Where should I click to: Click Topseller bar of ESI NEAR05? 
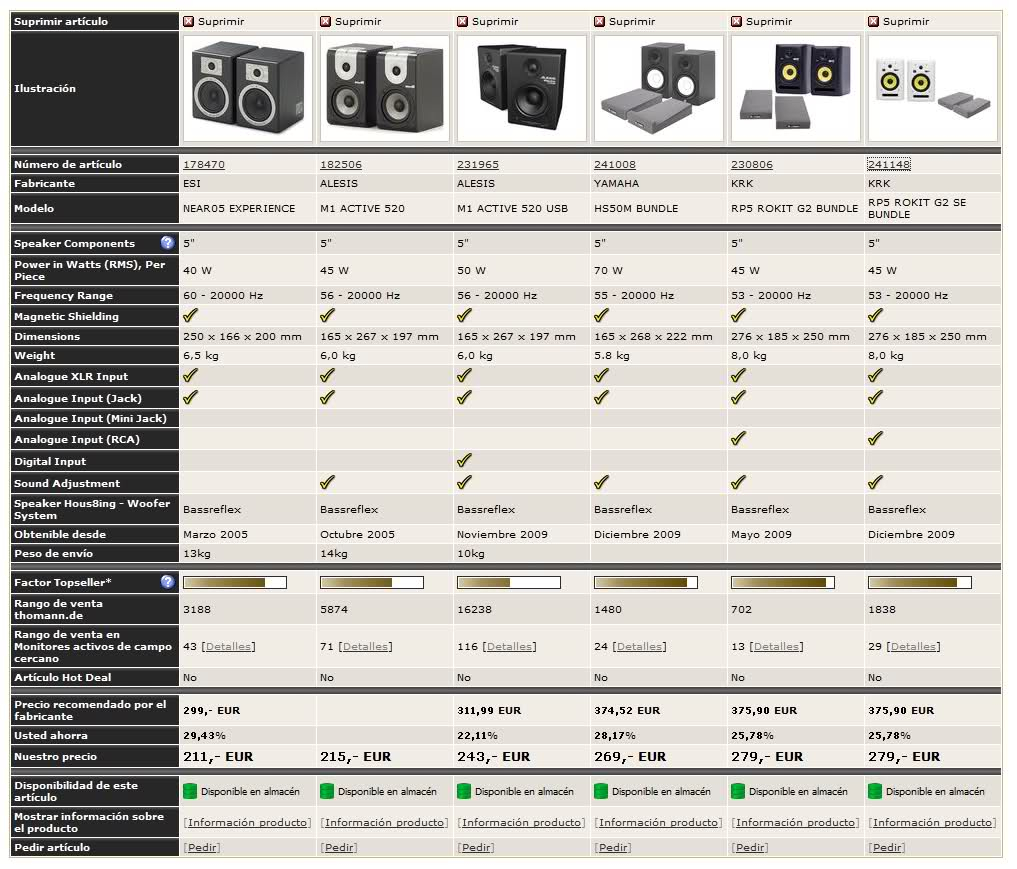point(235,582)
